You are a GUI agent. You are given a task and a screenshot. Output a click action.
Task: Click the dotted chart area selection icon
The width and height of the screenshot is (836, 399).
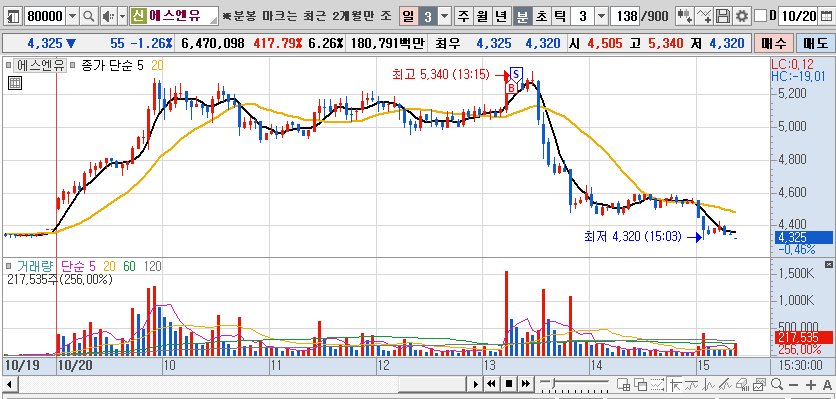658,384
